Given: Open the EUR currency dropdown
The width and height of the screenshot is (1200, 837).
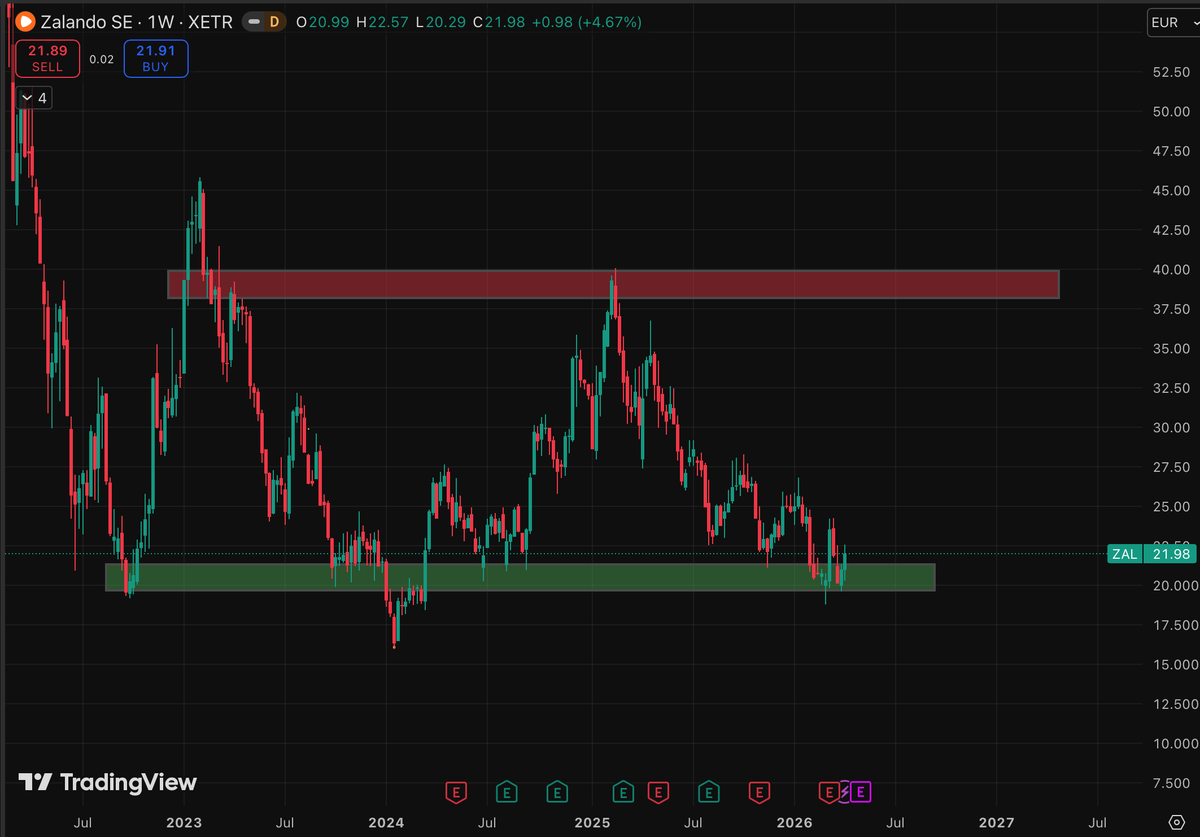Looking at the screenshot, I should 1175,22.
